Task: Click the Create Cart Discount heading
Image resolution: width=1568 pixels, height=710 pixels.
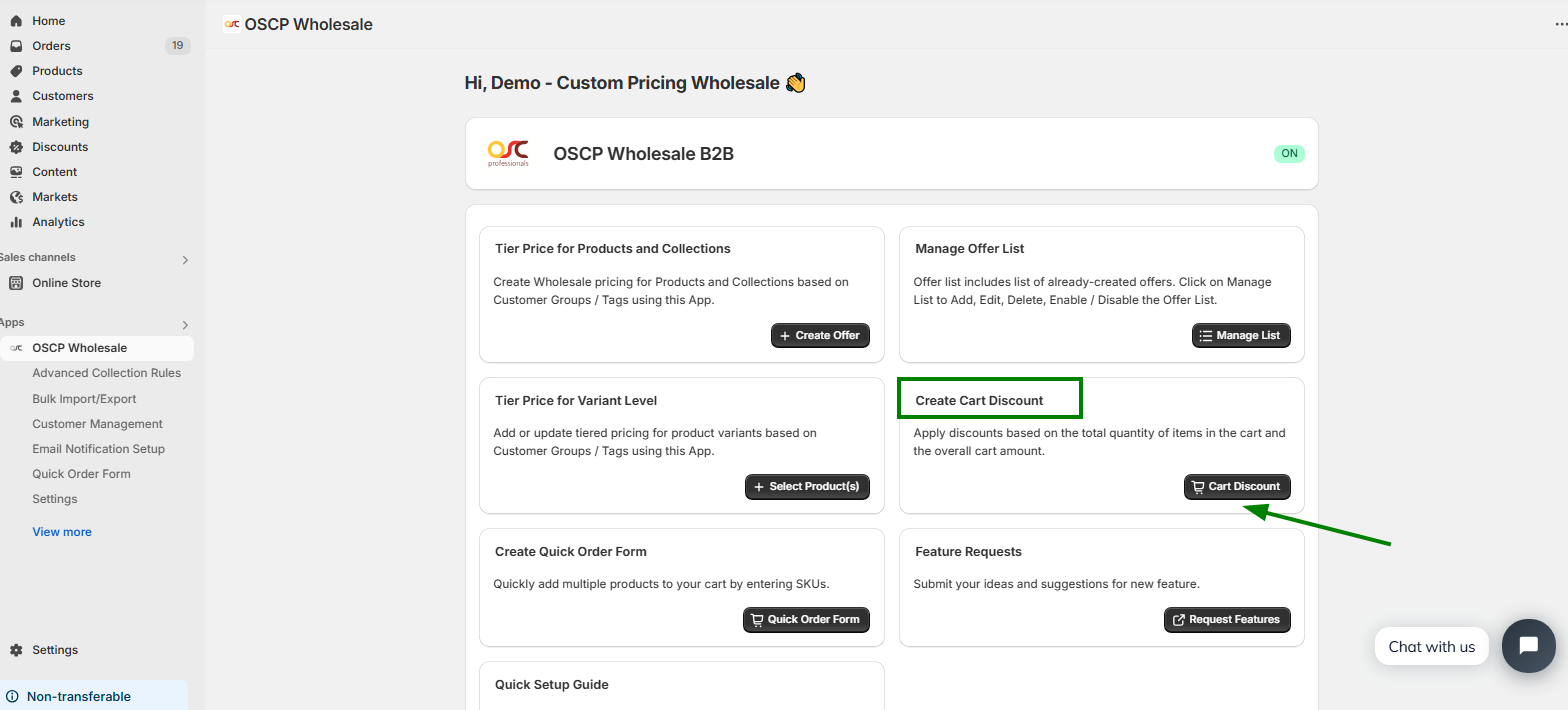Action: click(x=979, y=401)
